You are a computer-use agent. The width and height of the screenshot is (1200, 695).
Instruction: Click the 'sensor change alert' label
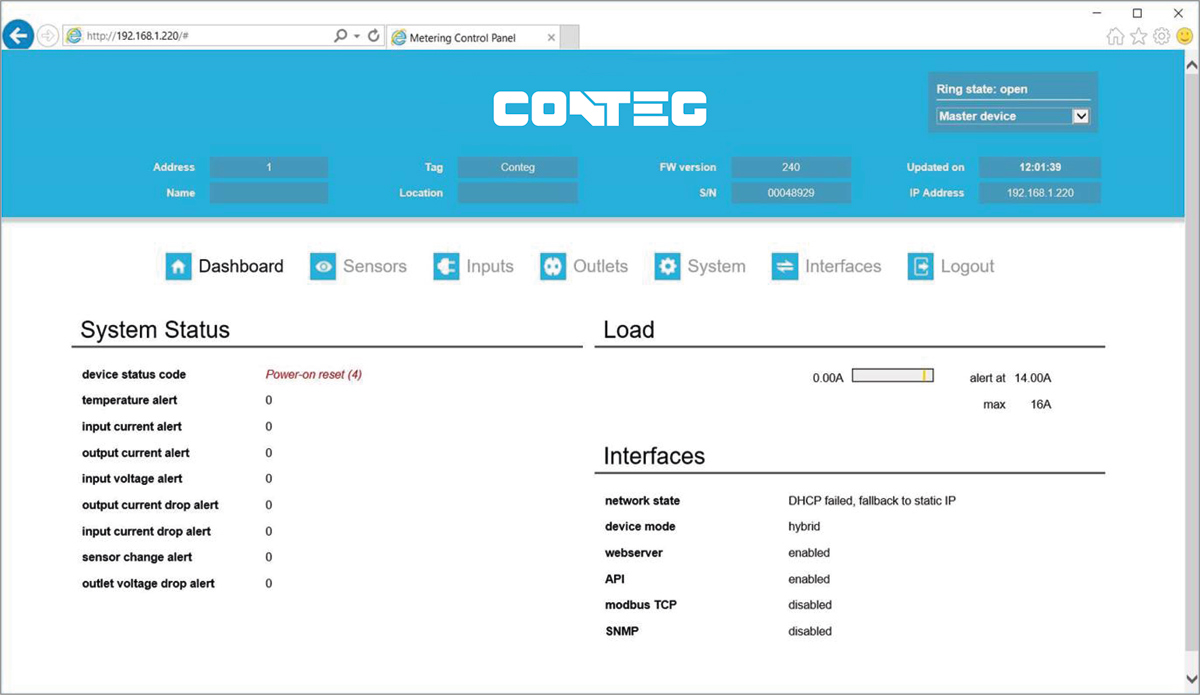137,557
